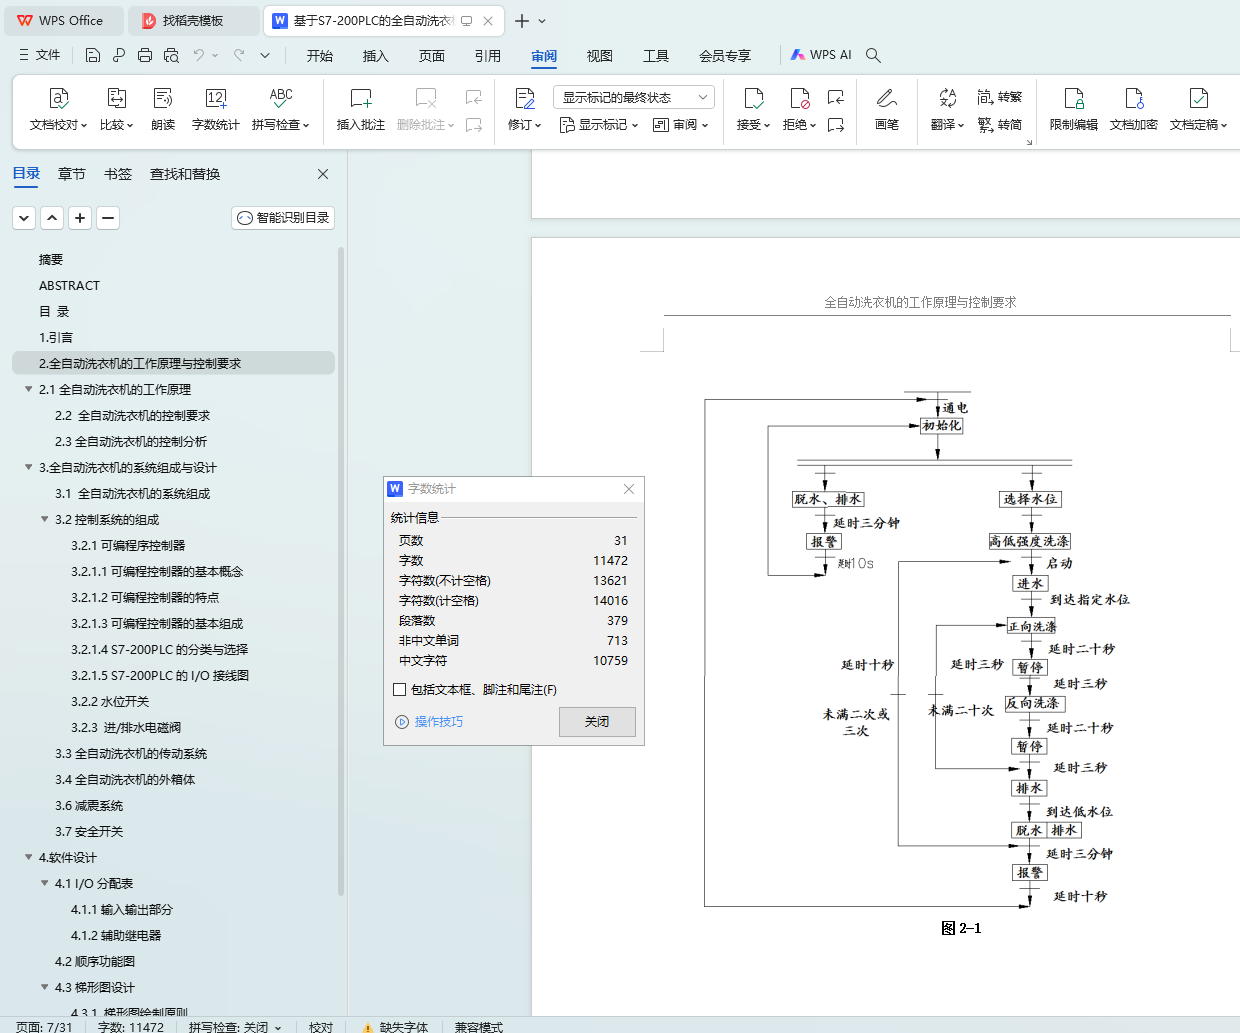Click the 文档校对 proofreading icon
Screen dimensions: 1240x1033
(59, 99)
